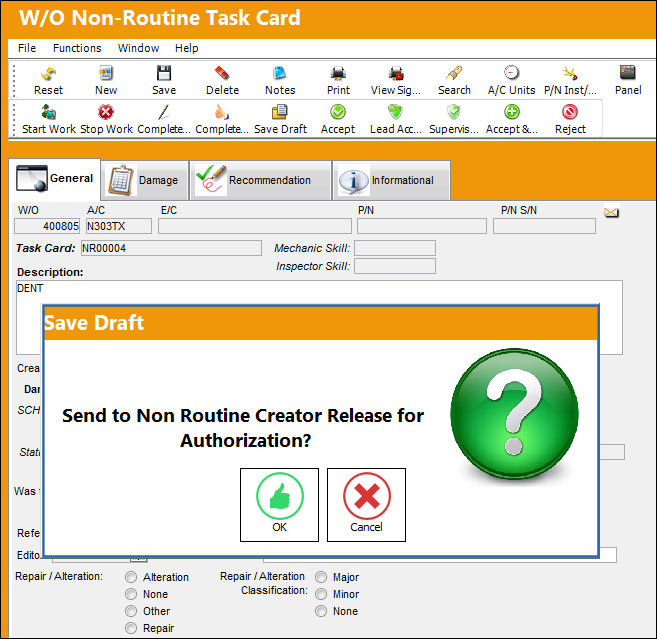Viewport: 657px width, 639px height.
Task: Click the empty E/C field
Action: [x=255, y=226]
